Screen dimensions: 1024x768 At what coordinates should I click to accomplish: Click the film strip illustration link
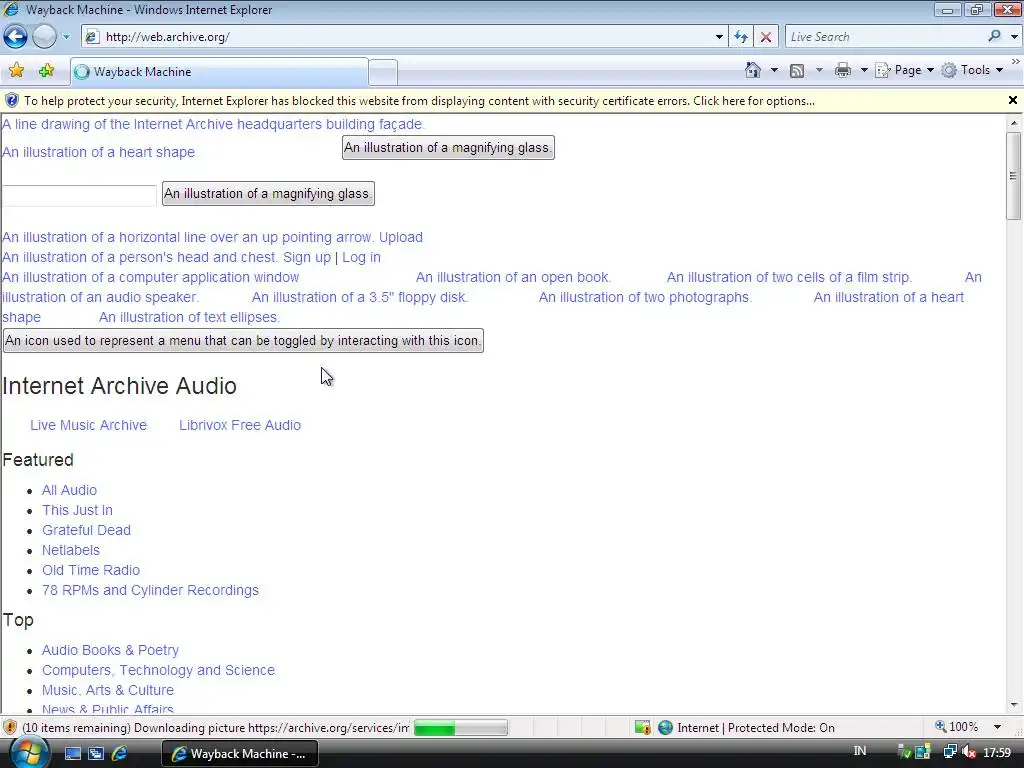789,277
